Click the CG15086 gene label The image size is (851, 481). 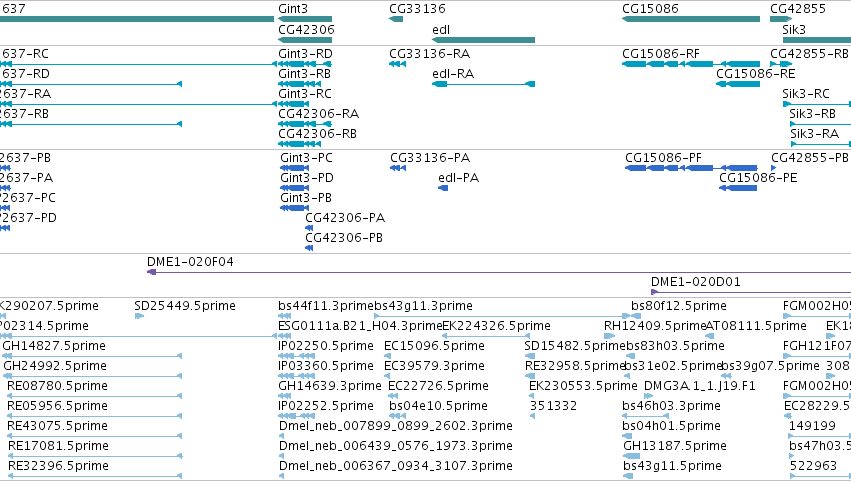(x=650, y=9)
